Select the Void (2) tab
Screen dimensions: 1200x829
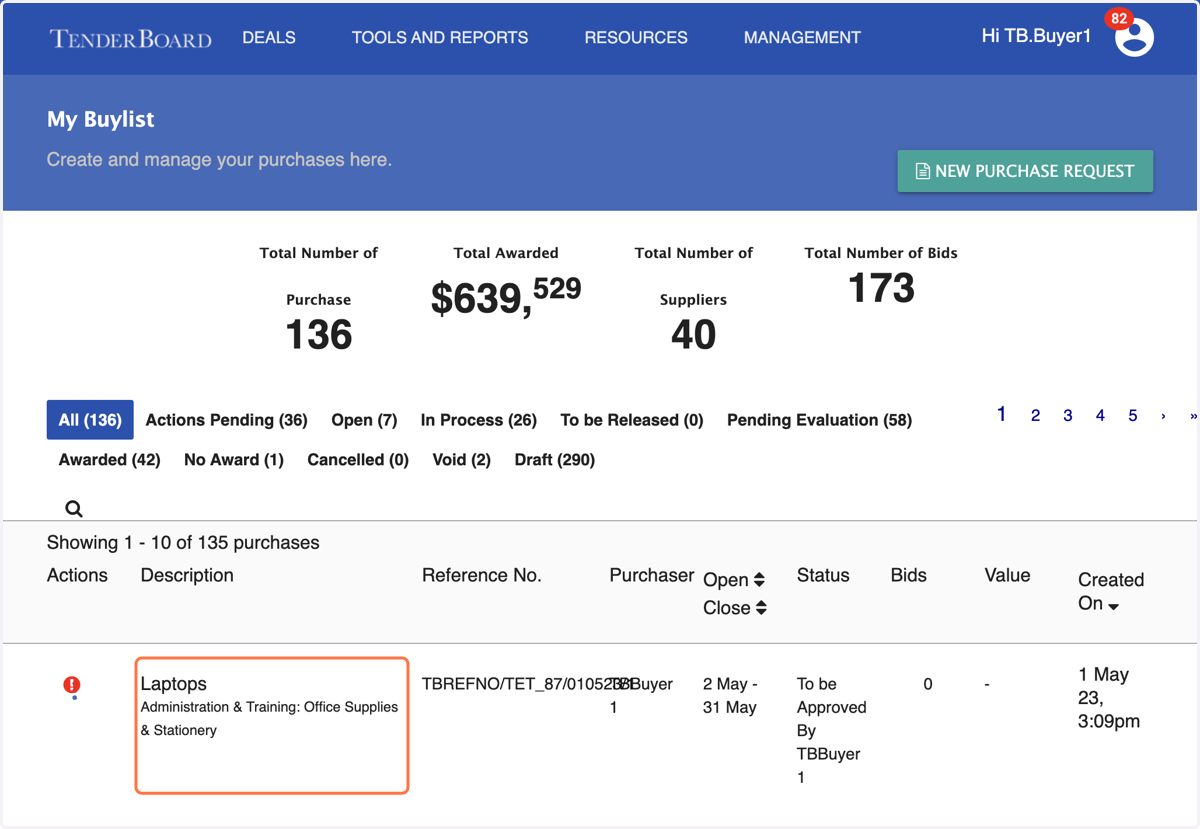(x=461, y=460)
